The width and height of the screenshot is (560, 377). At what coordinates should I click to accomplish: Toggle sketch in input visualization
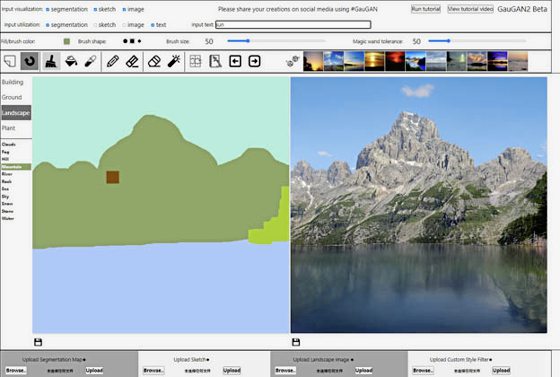click(95, 10)
